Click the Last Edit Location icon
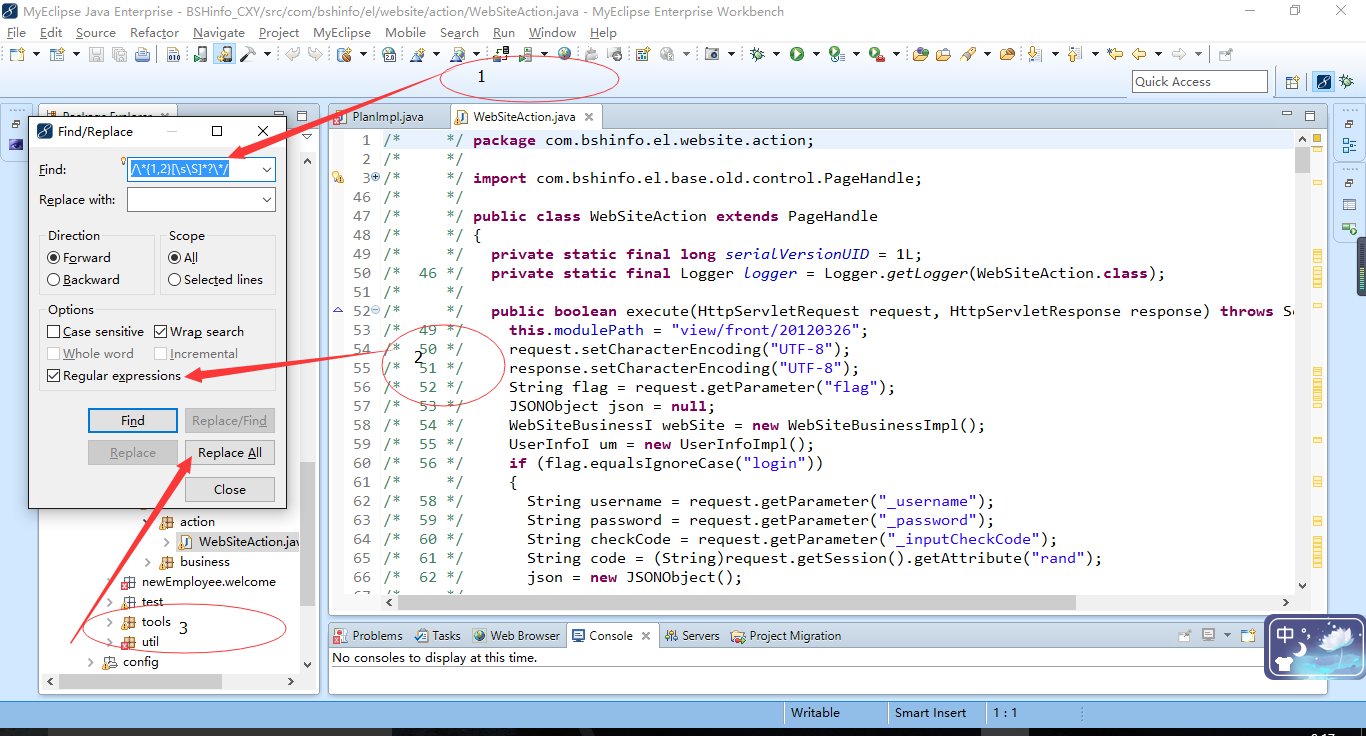The image size is (1366, 736). (x=1114, y=54)
